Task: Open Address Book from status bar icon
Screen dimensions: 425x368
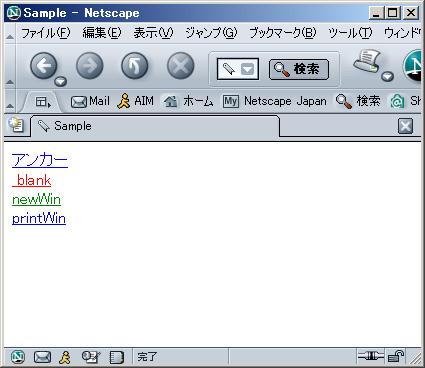Action: 117,357
